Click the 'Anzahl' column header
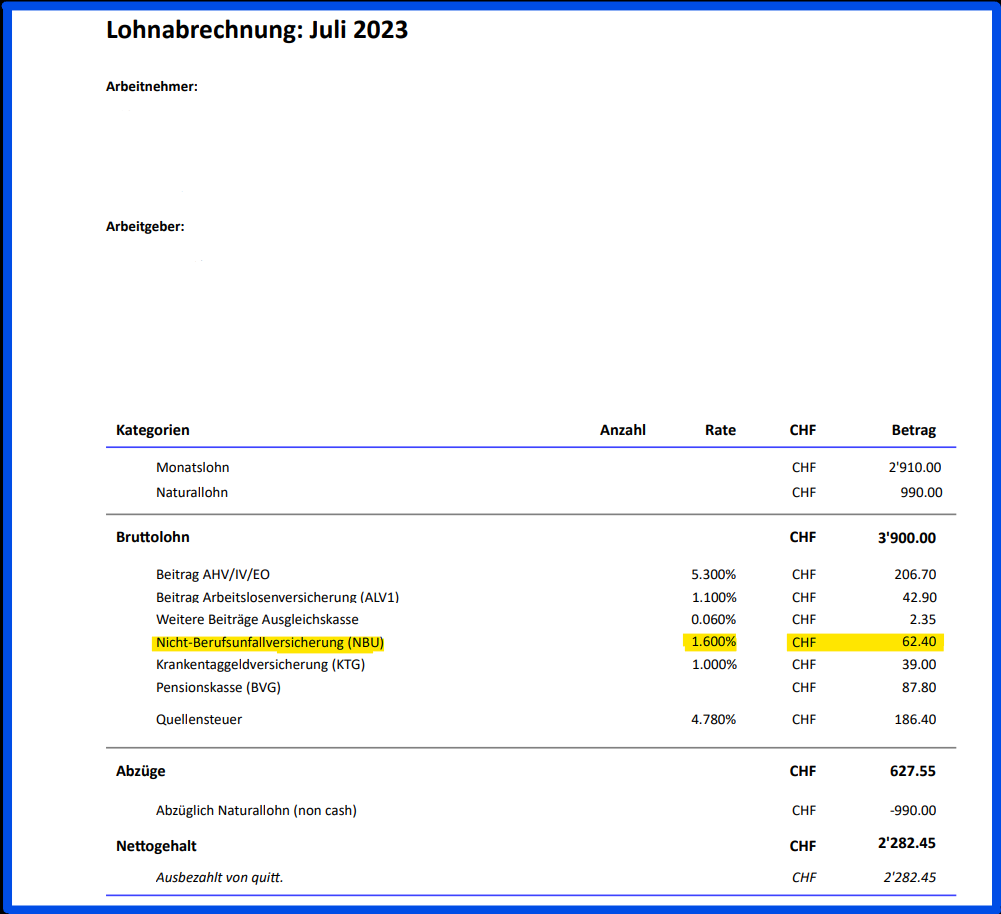Image resolution: width=1001 pixels, height=914 pixels. [x=622, y=430]
